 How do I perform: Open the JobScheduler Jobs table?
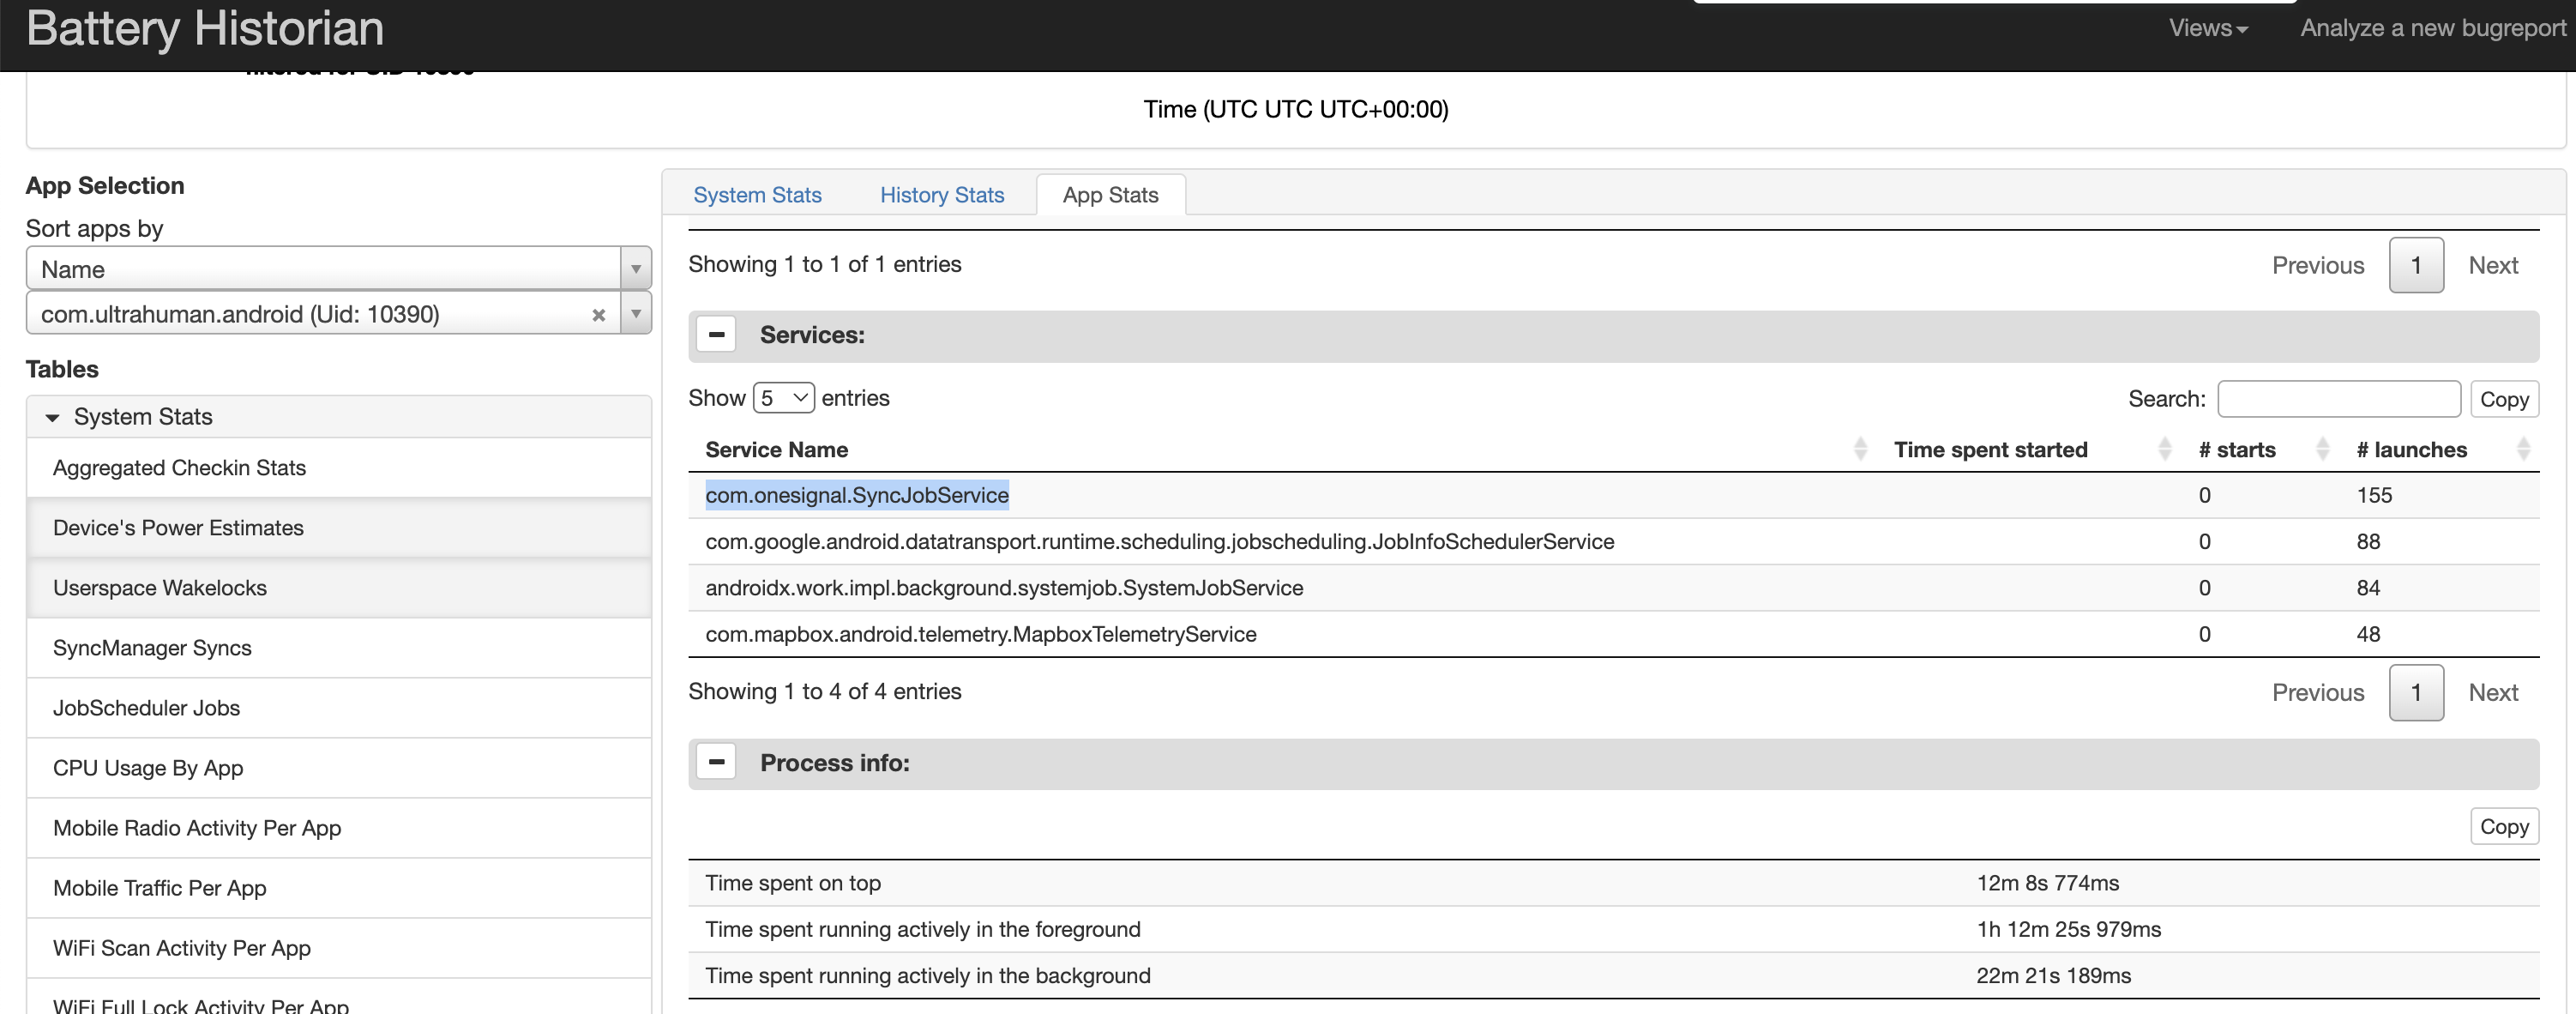146,707
